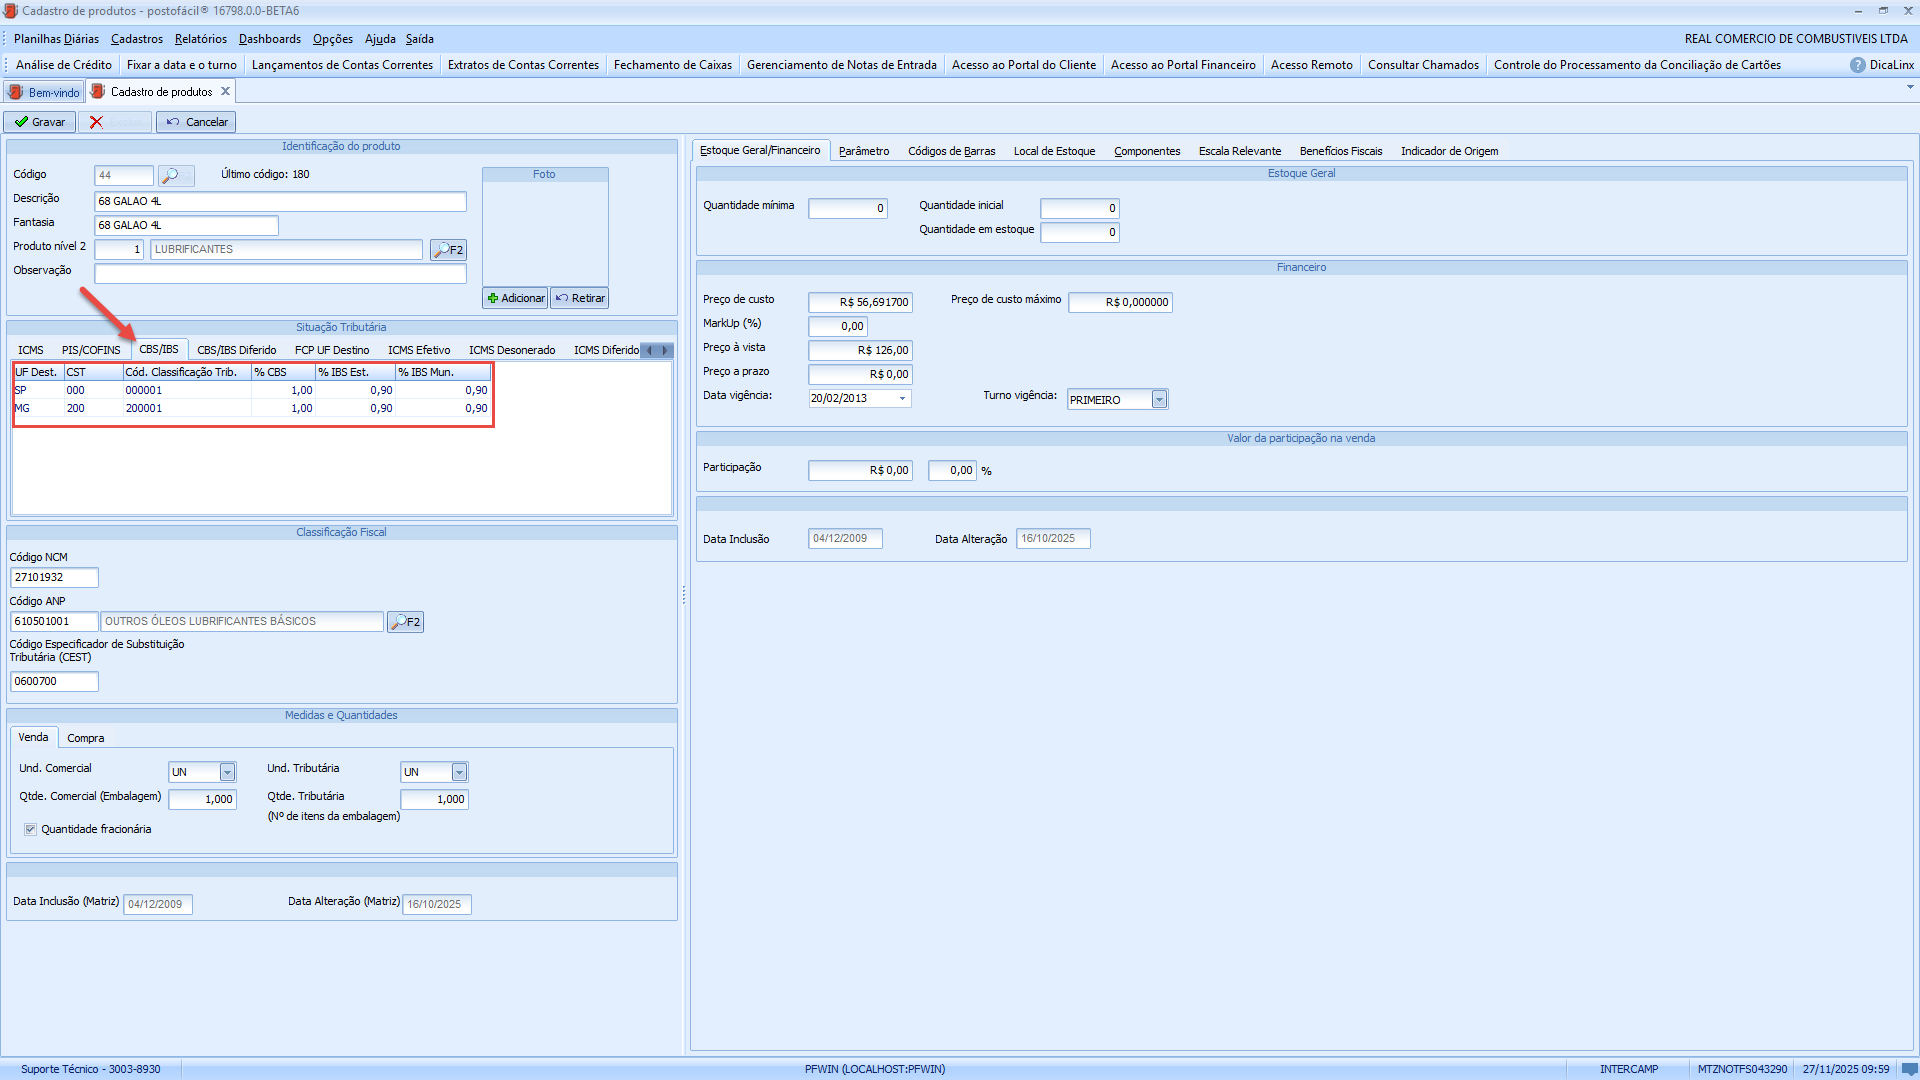Screen dimensions: 1920x1080
Task: Click Retirar photo button
Action: [x=580, y=298]
